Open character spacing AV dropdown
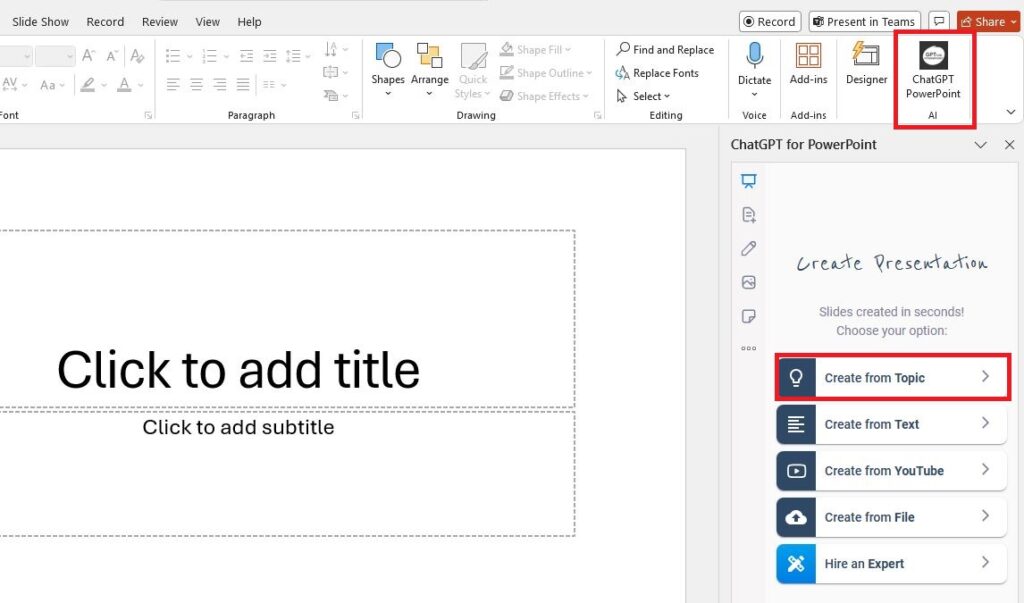The image size is (1024, 603). (14, 85)
